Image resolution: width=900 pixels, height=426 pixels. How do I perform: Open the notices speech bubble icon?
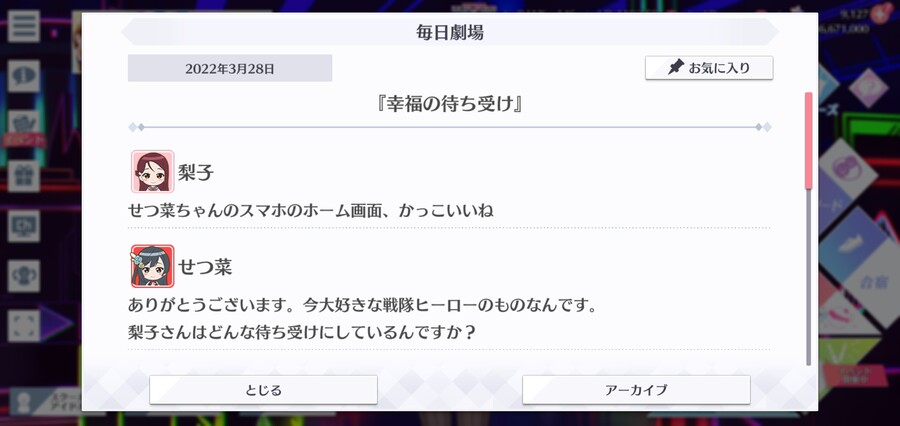pos(24,76)
